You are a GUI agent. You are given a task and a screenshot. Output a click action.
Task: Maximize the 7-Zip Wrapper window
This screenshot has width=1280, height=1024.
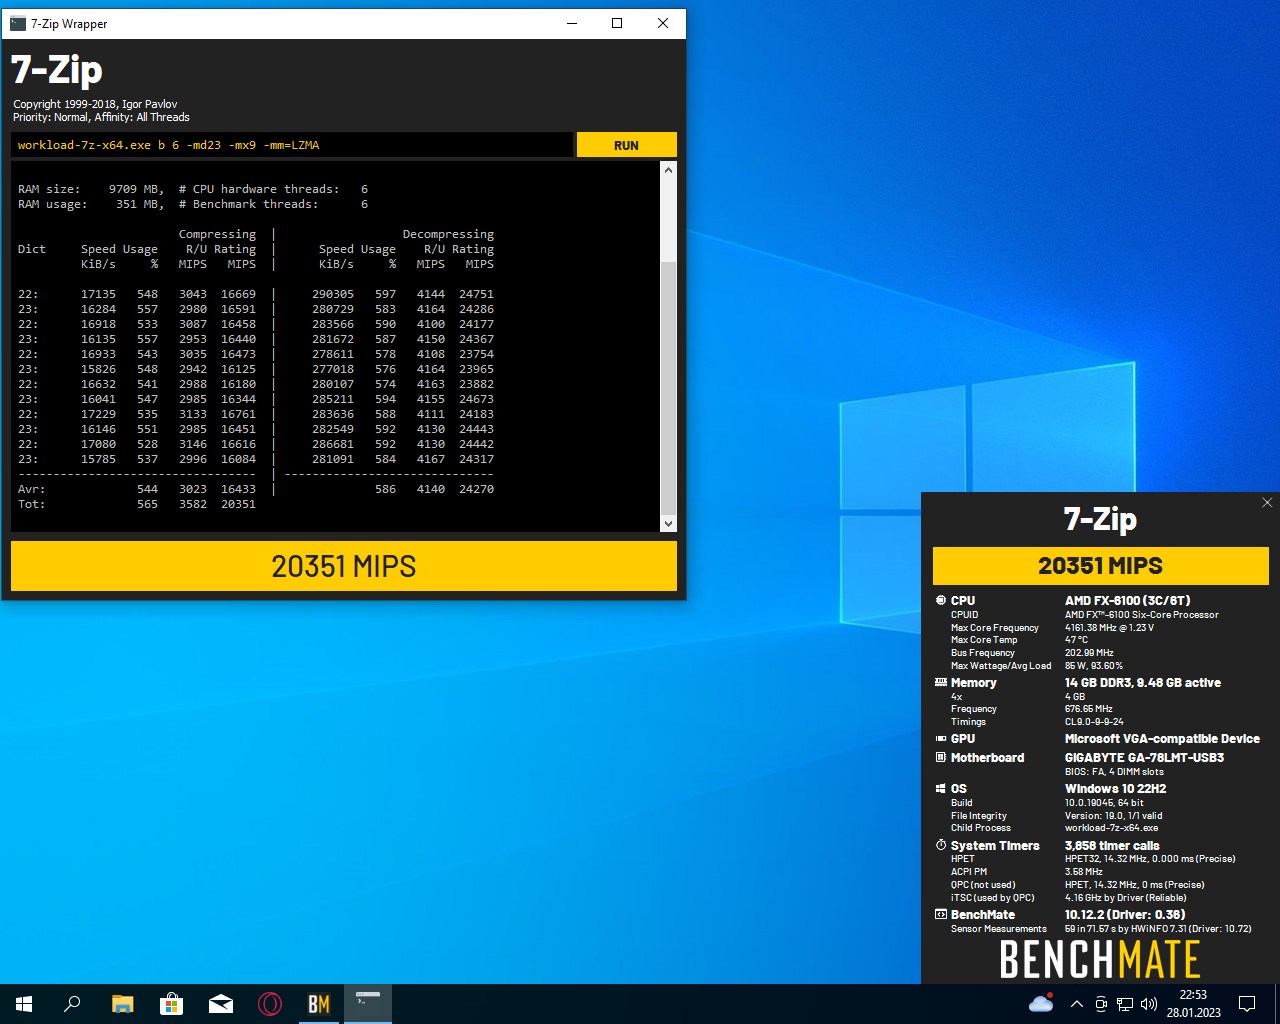[617, 23]
